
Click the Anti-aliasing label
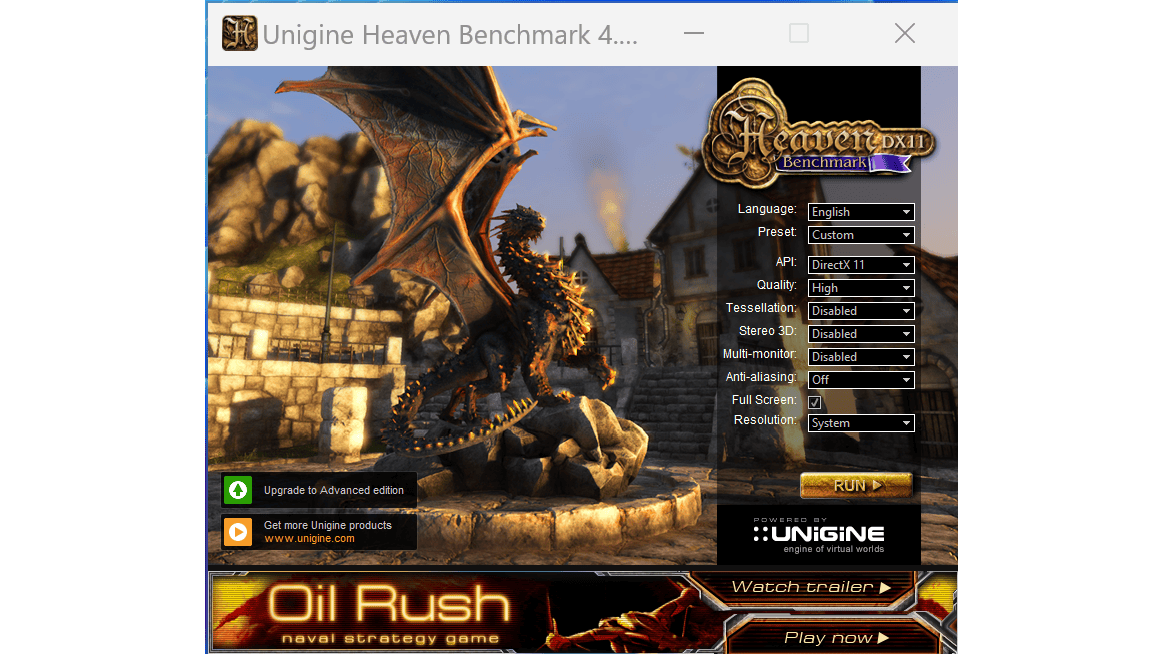click(x=761, y=377)
